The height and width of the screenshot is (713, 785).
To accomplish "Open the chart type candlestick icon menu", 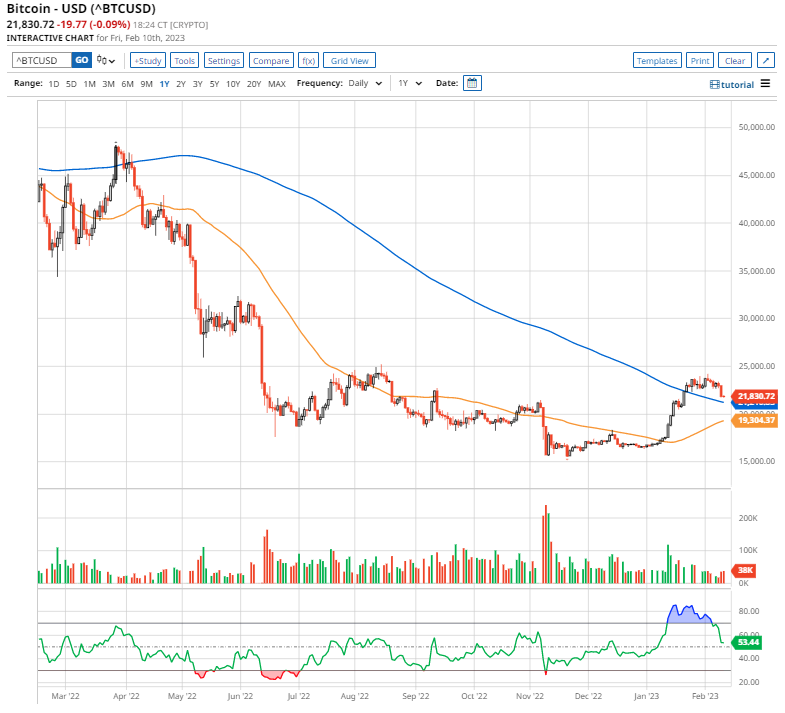I will click(x=106, y=61).
